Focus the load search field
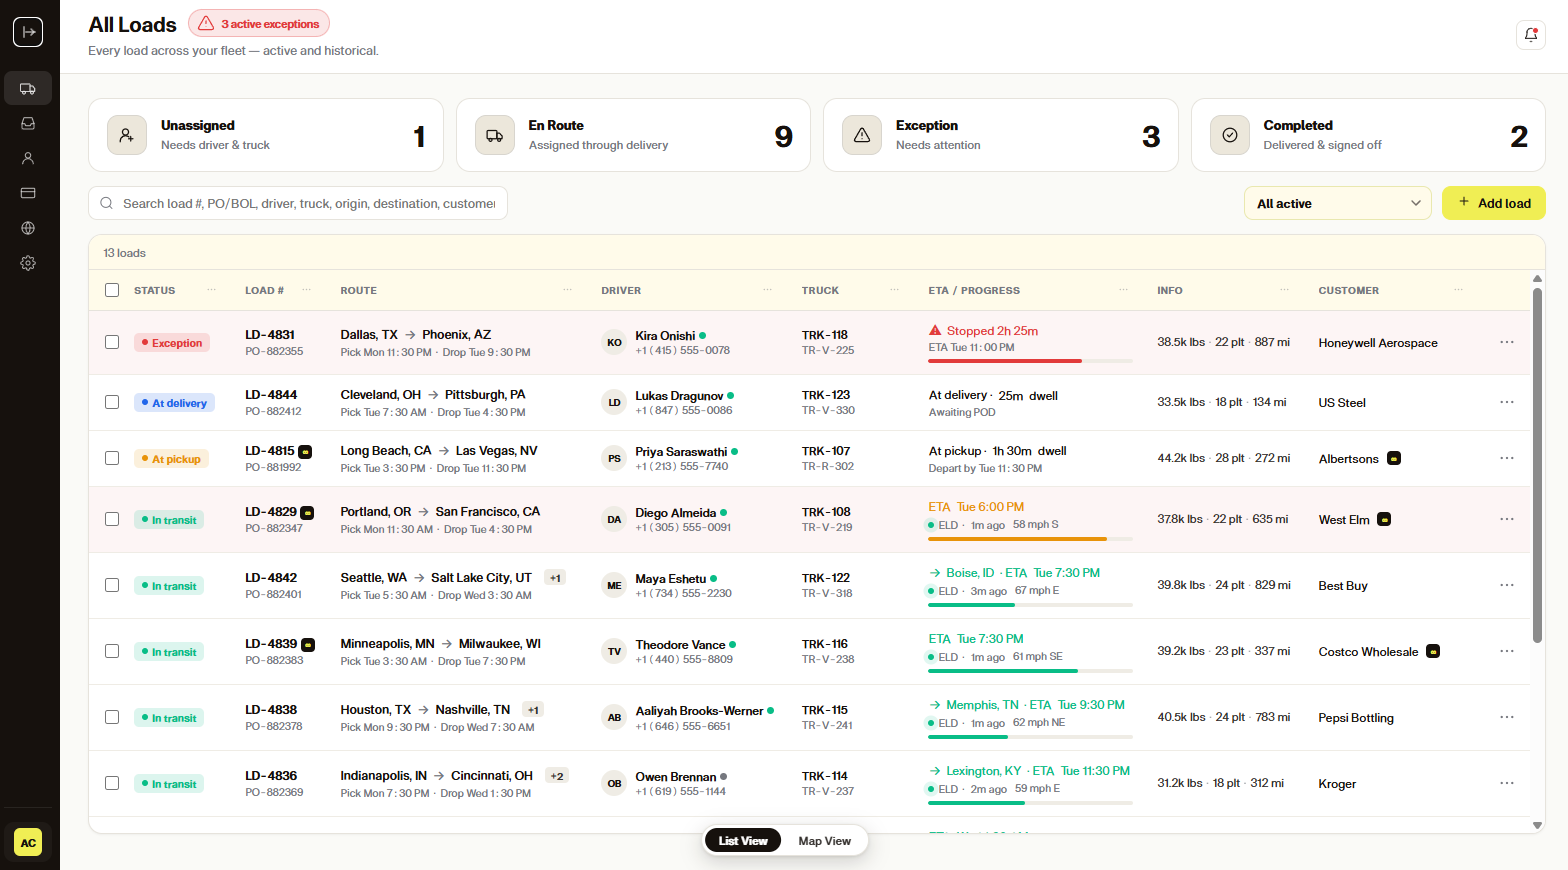The width and height of the screenshot is (1568, 870). [x=298, y=203]
